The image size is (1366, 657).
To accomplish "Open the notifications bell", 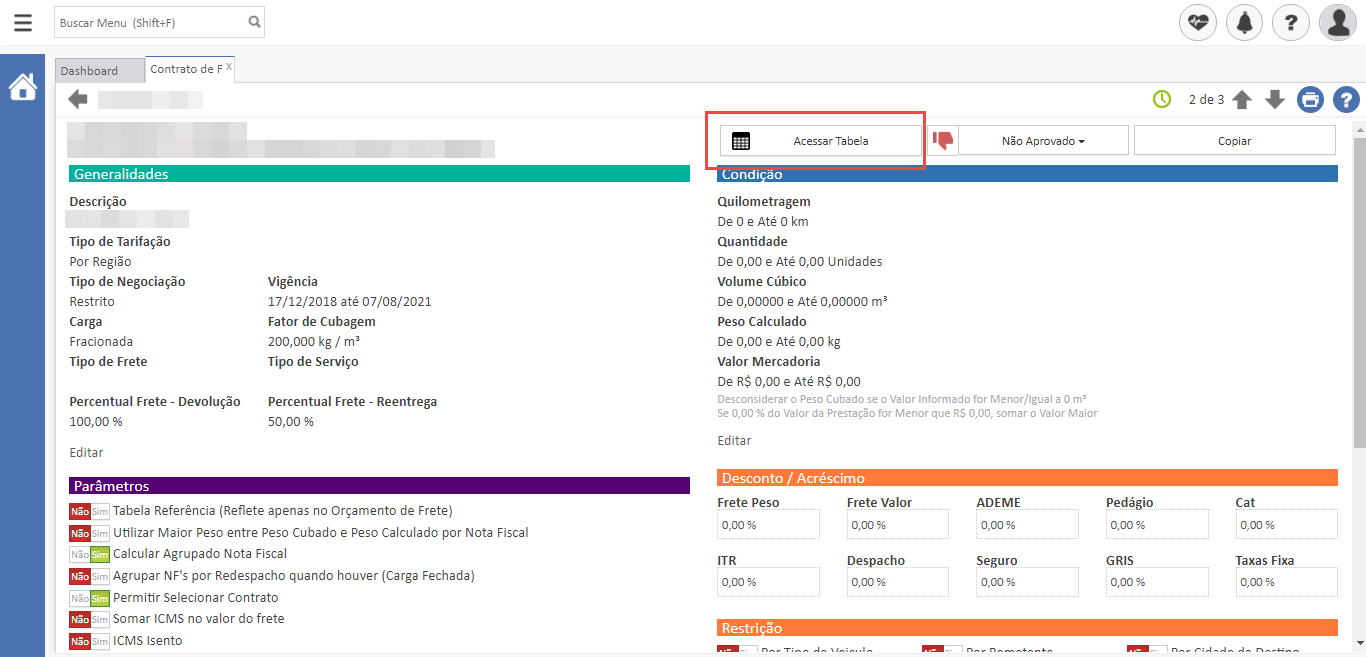I will pyautogui.click(x=1244, y=22).
